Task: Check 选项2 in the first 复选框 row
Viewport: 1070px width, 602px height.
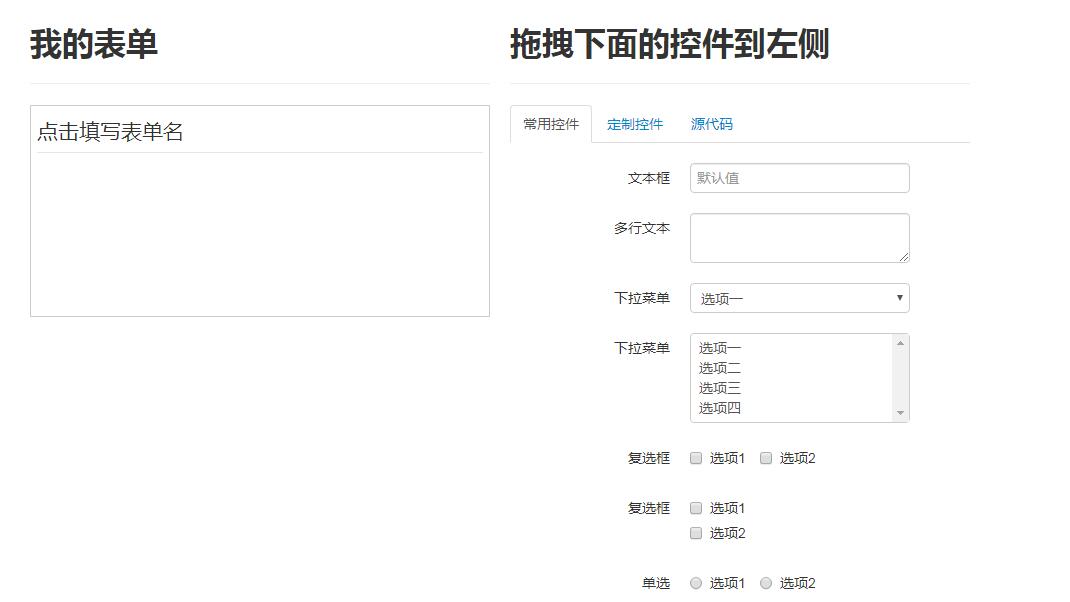Action: pos(766,457)
